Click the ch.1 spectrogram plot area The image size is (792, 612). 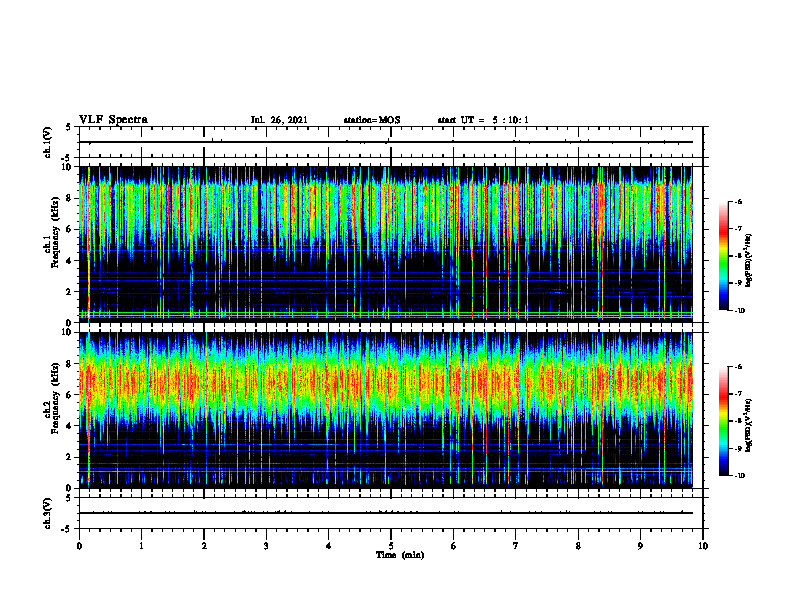coord(386,244)
